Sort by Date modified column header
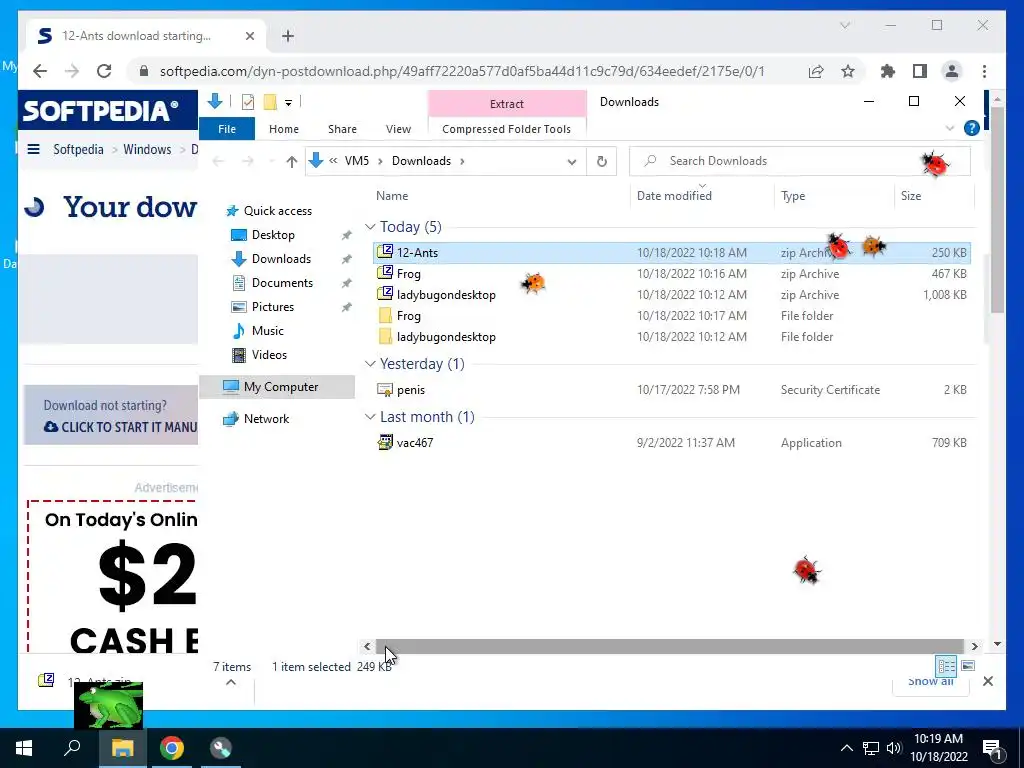The width and height of the screenshot is (1024, 768). point(674,196)
